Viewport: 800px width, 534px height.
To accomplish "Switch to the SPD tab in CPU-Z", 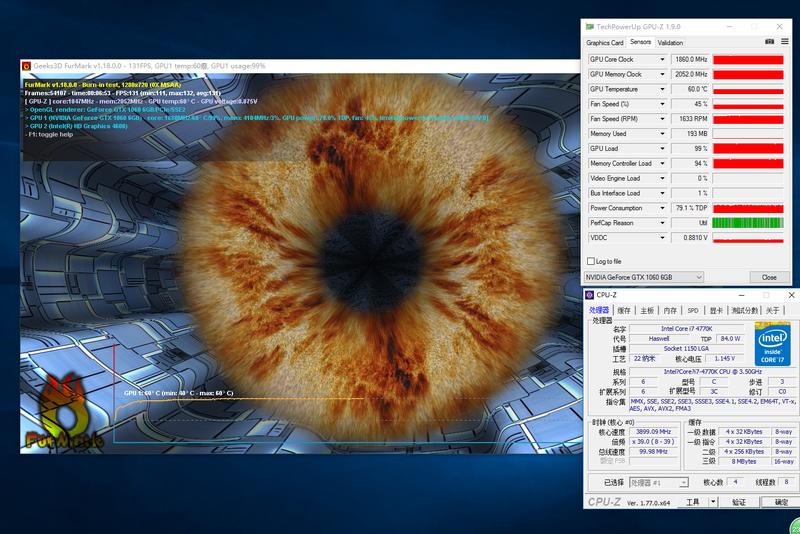I will (692, 311).
